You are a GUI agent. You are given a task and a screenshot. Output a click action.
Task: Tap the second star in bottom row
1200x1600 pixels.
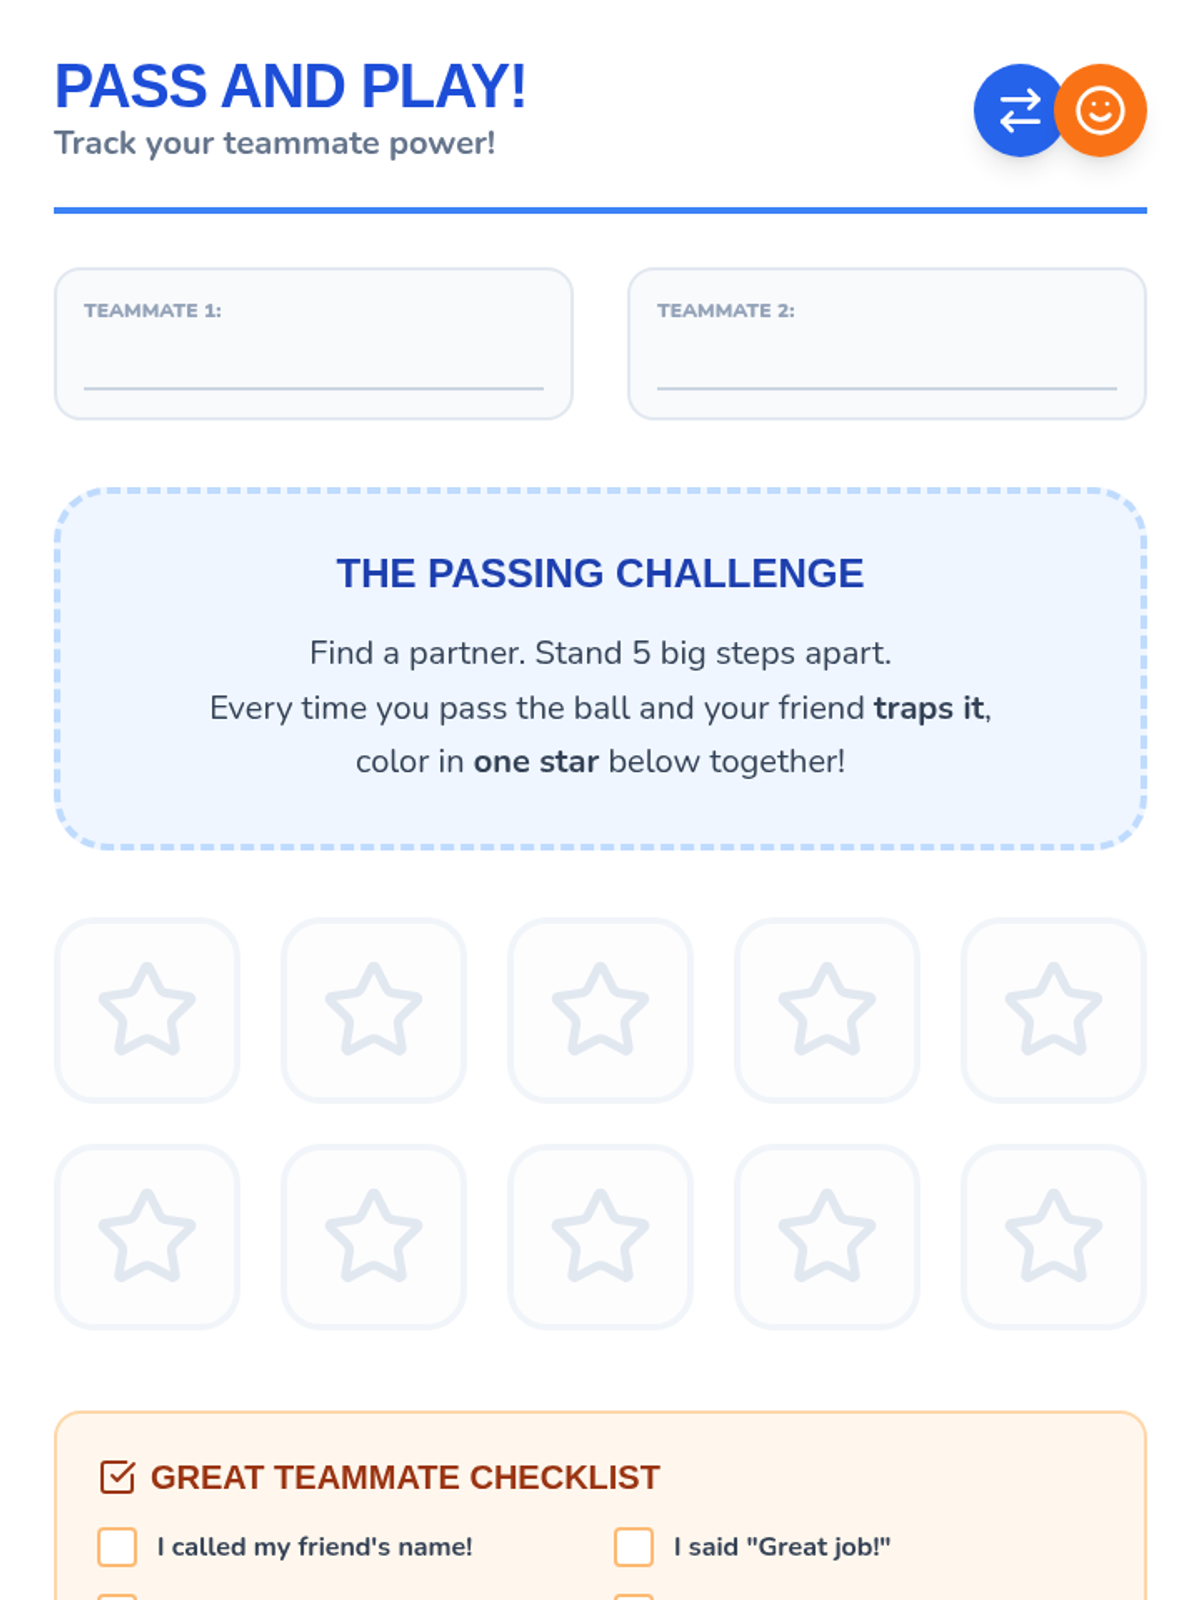[374, 1237]
